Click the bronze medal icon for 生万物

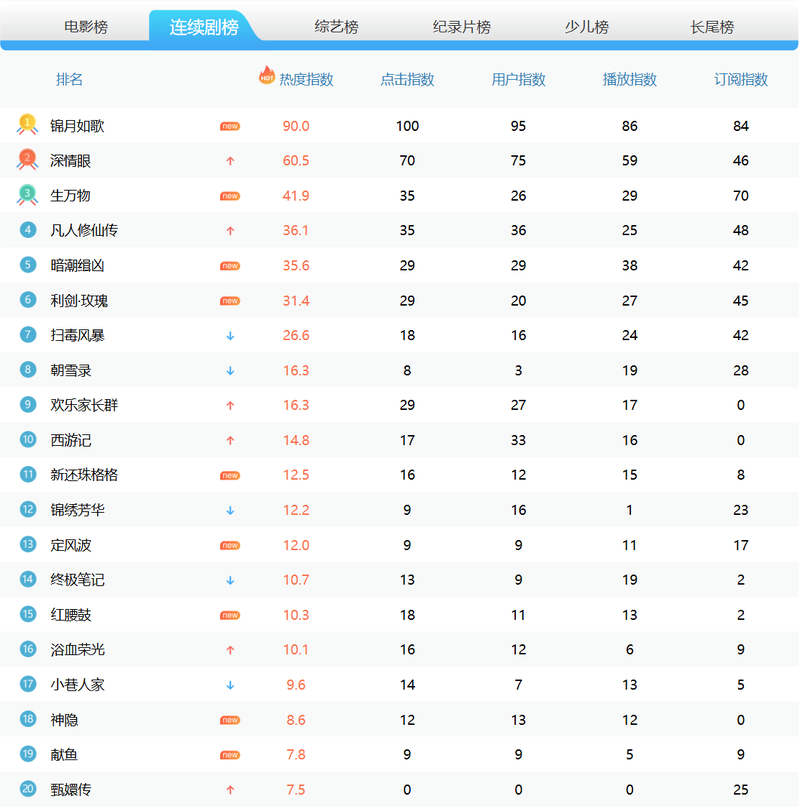click(x=27, y=195)
